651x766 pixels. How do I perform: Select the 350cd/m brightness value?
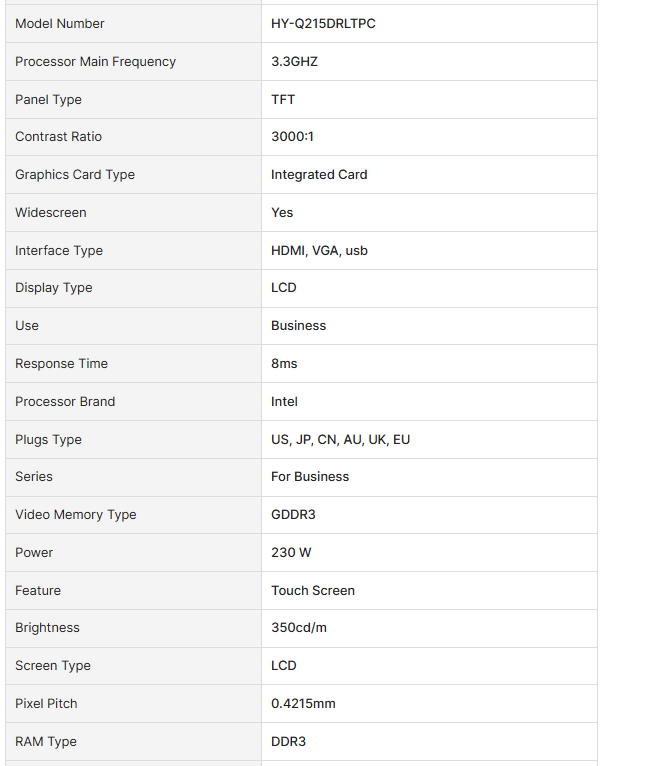(x=299, y=627)
